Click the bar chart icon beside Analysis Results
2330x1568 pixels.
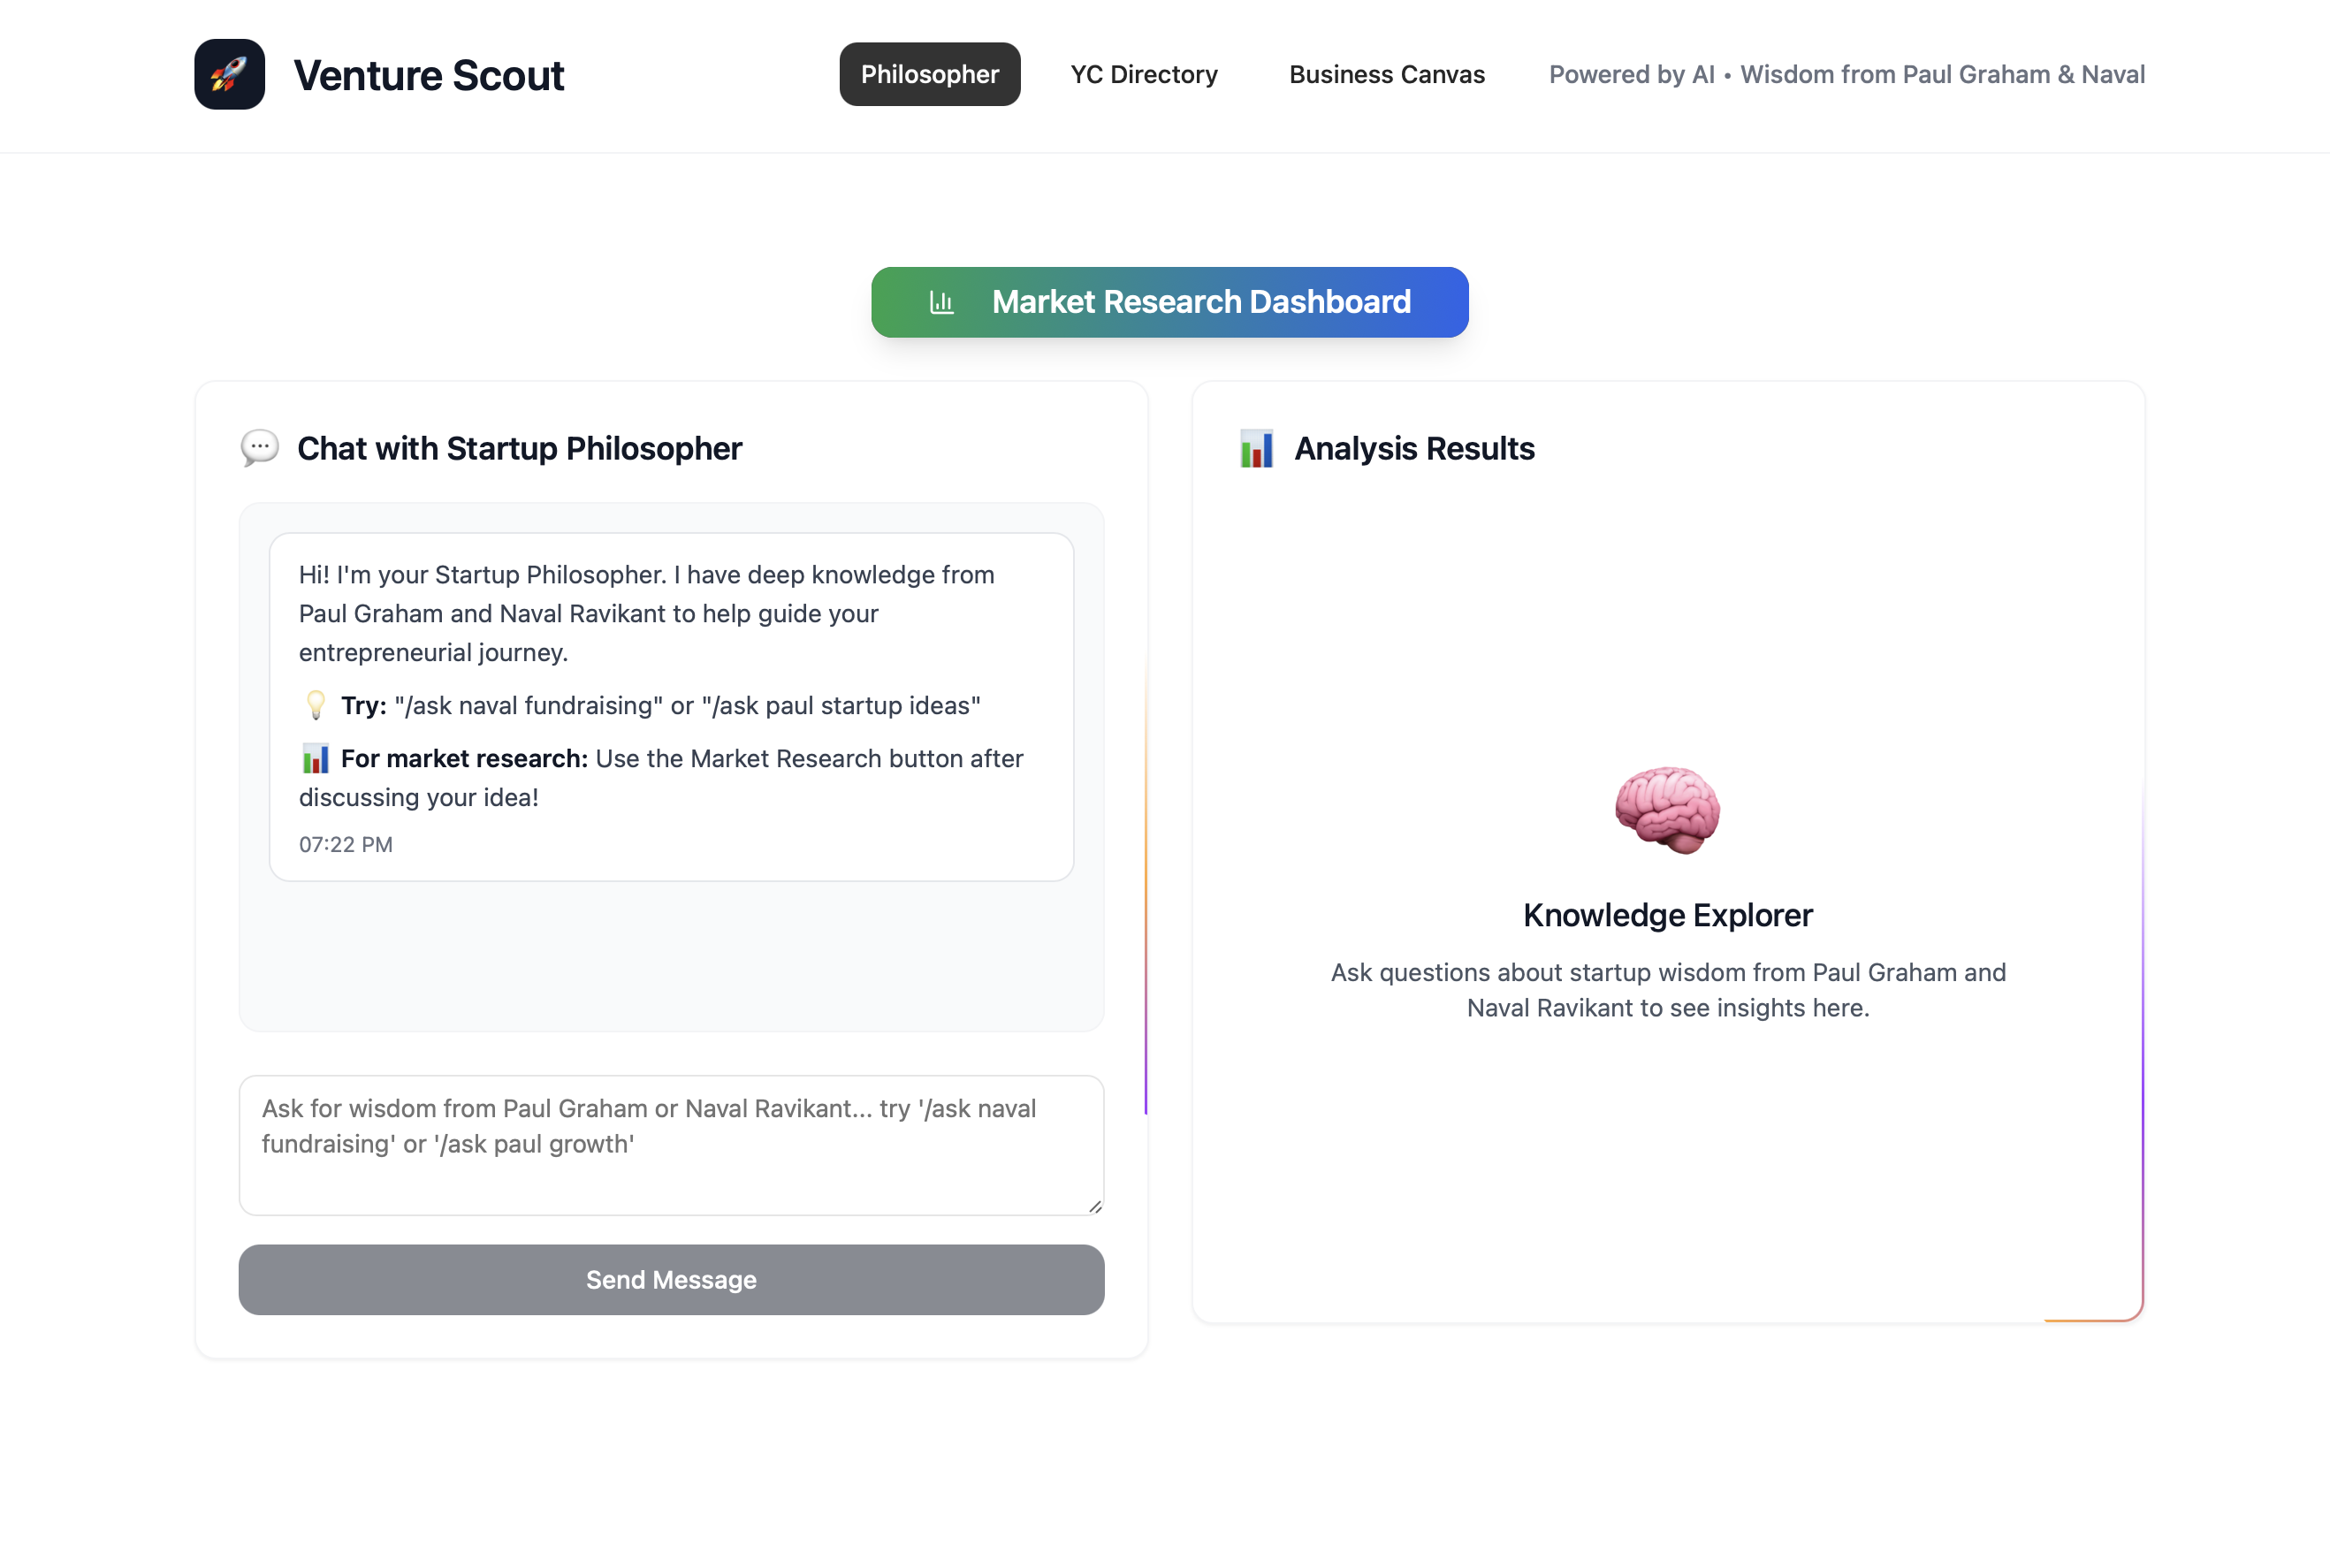tap(1256, 449)
